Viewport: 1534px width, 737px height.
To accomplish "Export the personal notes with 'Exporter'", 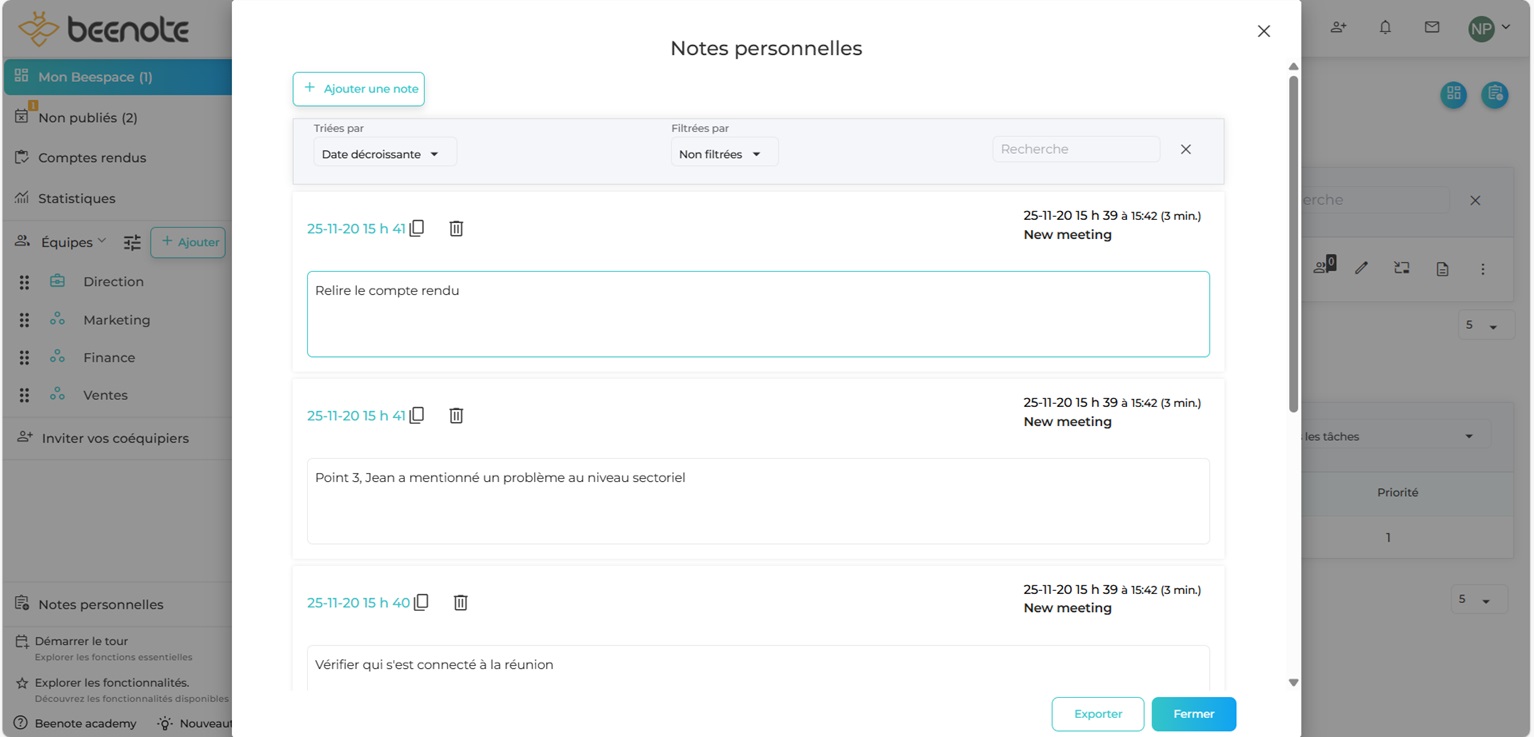I will [1097, 714].
